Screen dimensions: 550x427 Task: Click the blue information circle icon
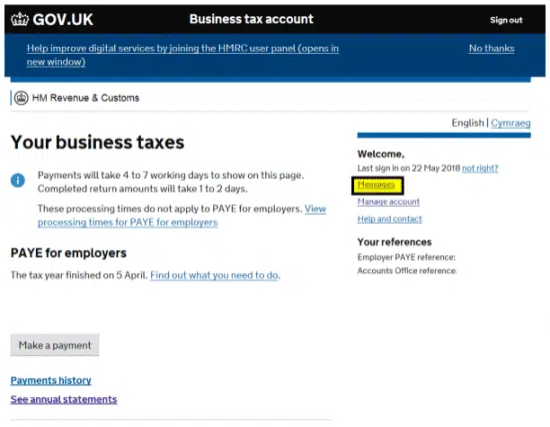pyautogui.click(x=18, y=180)
